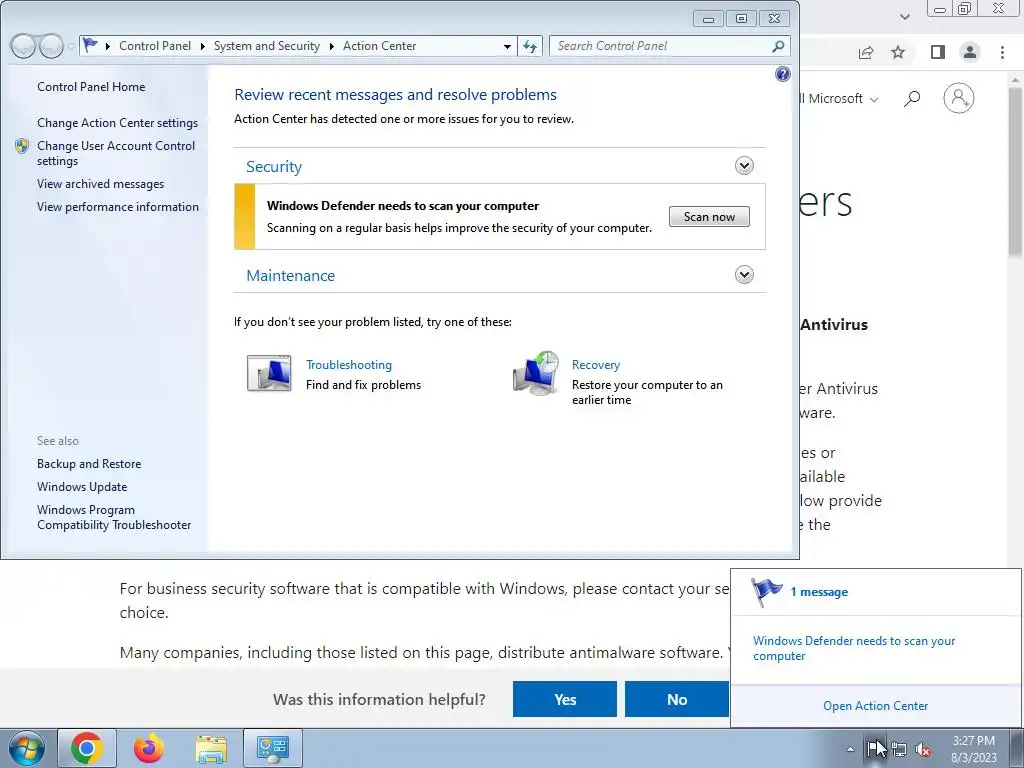Open the Windows Start menu orb
The height and width of the screenshot is (768, 1024).
pos(27,748)
